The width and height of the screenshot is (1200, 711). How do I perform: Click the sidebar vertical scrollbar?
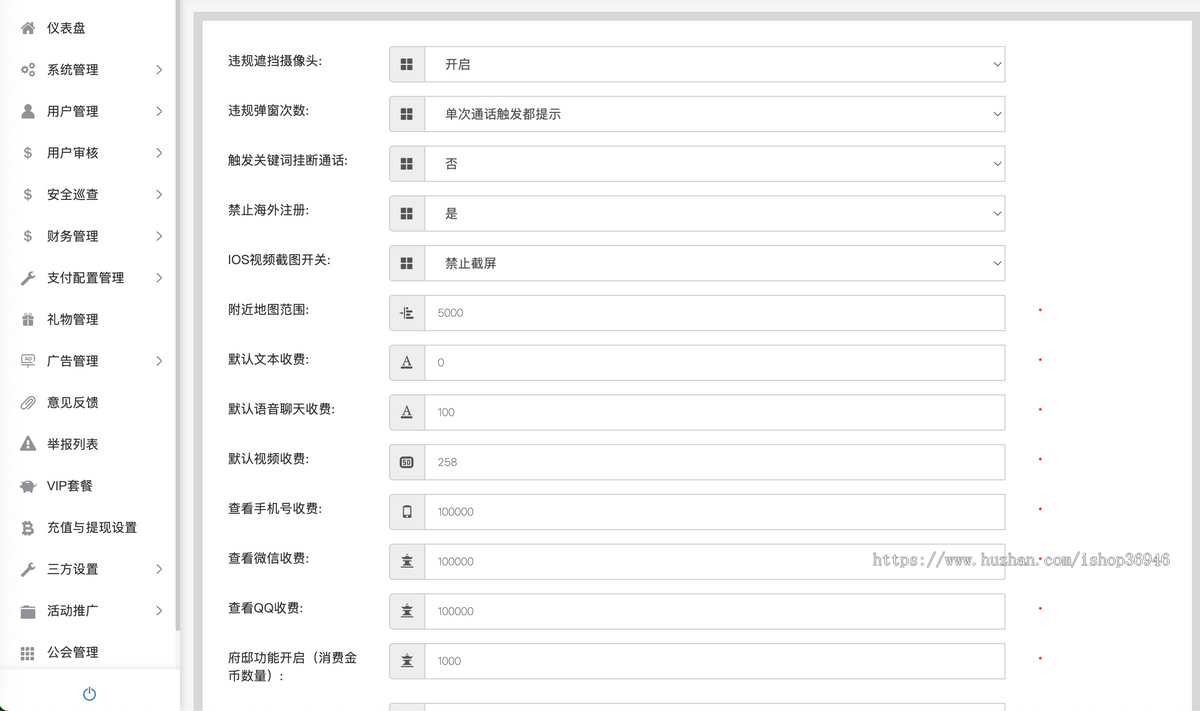[x=178, y=315]
